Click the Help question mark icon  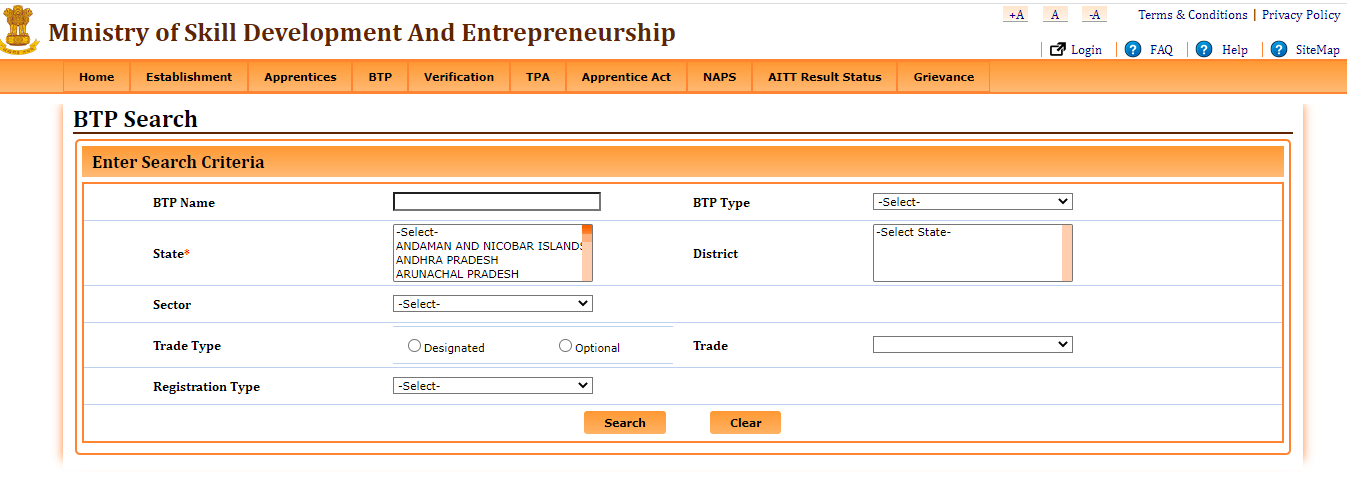click(x=1204, y=49)
